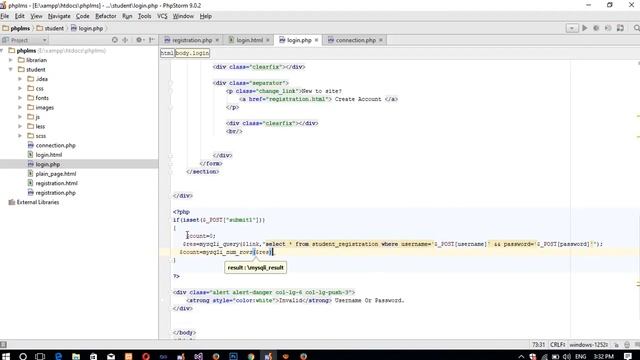Toggle the read-only lock icon in status bar
Image resolution: width=640 pixels, height=360 pixels.
pos(617,345)
